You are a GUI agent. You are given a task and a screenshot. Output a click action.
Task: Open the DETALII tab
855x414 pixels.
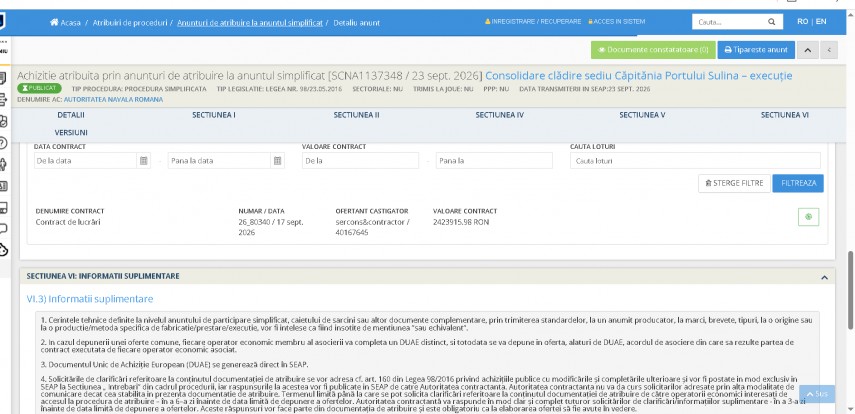[71, 116]
